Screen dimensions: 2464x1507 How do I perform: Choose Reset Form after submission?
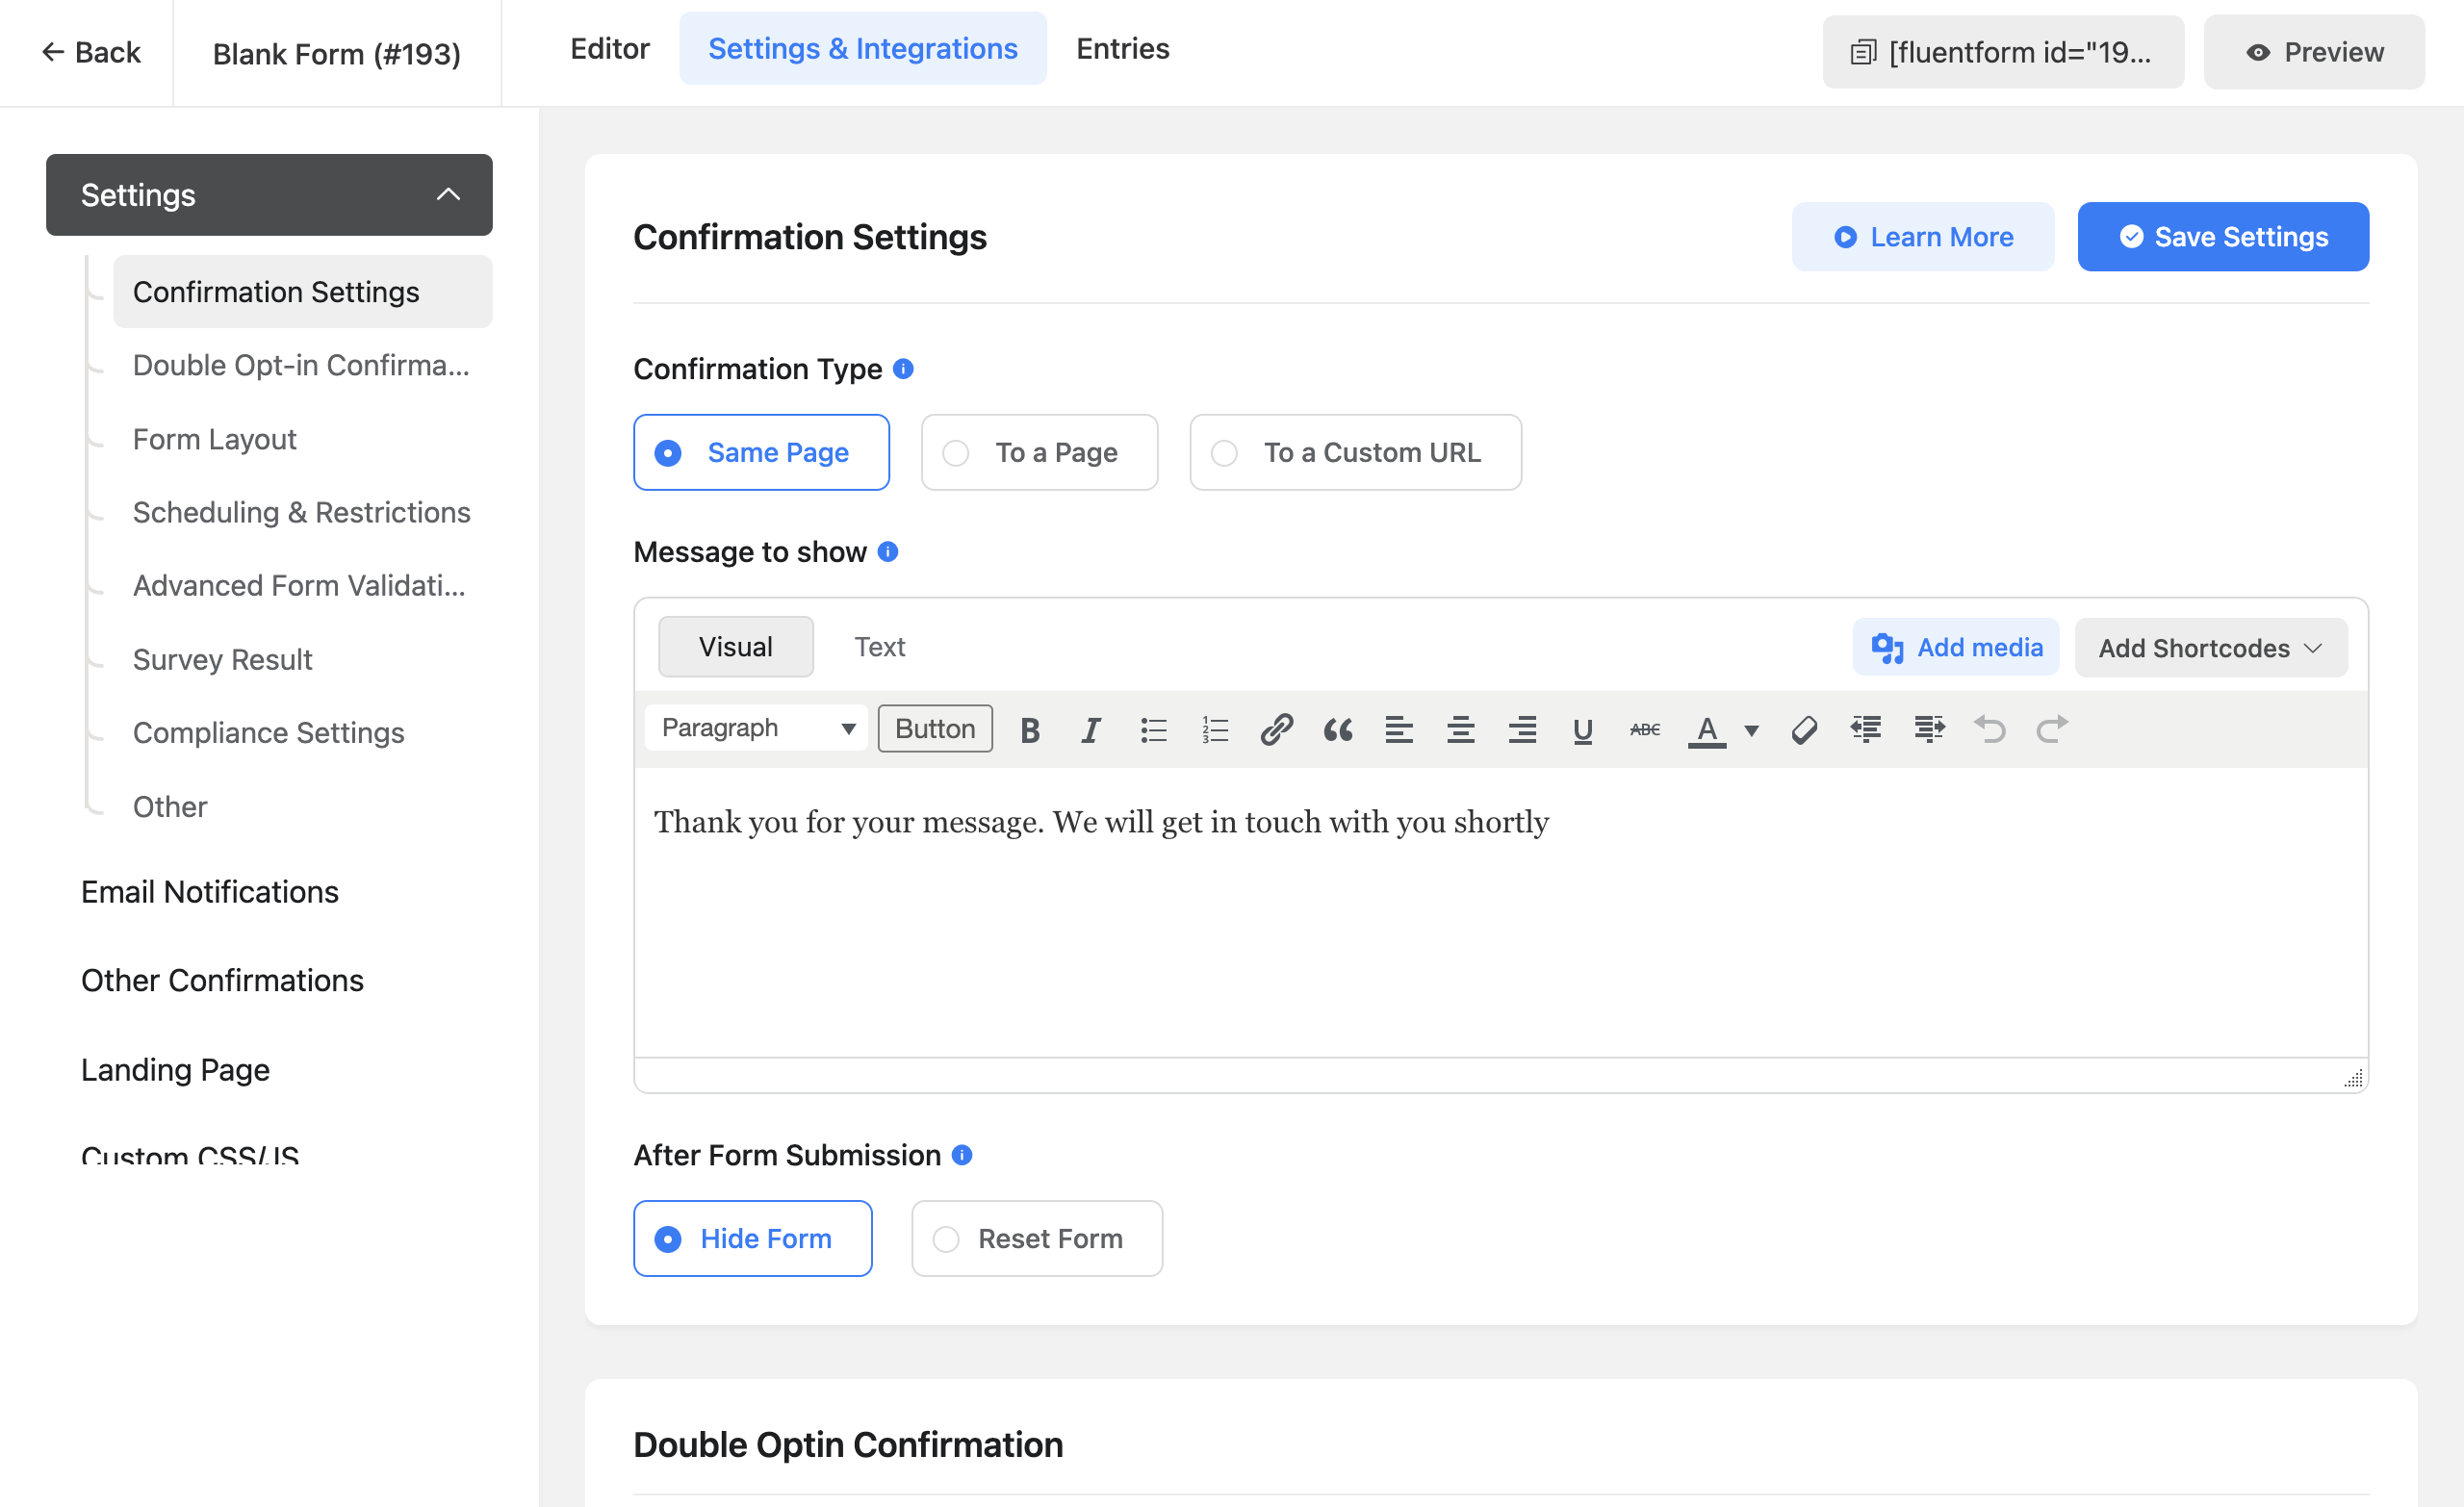click(x=1037, y=1238)
